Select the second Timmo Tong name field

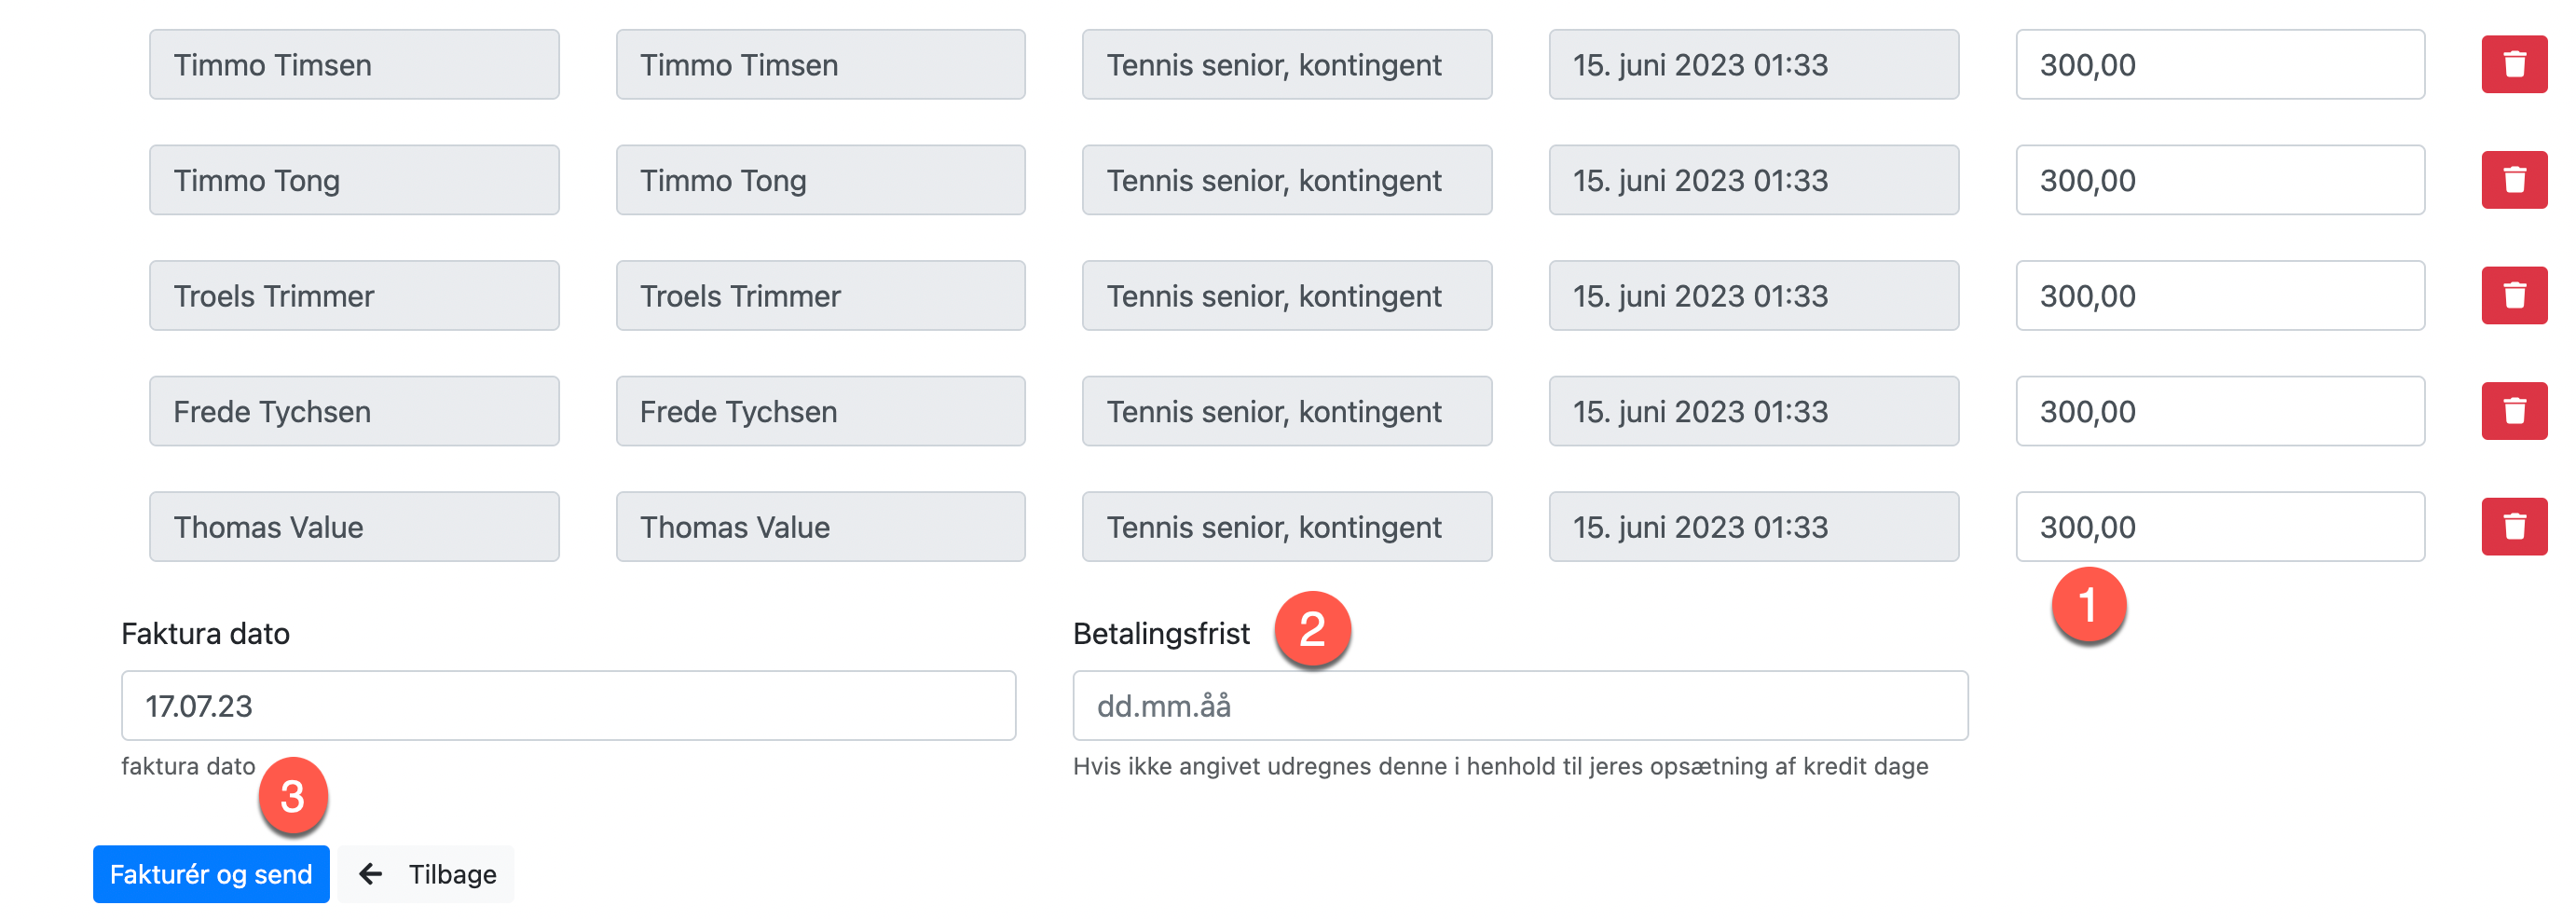coord(820,180)
